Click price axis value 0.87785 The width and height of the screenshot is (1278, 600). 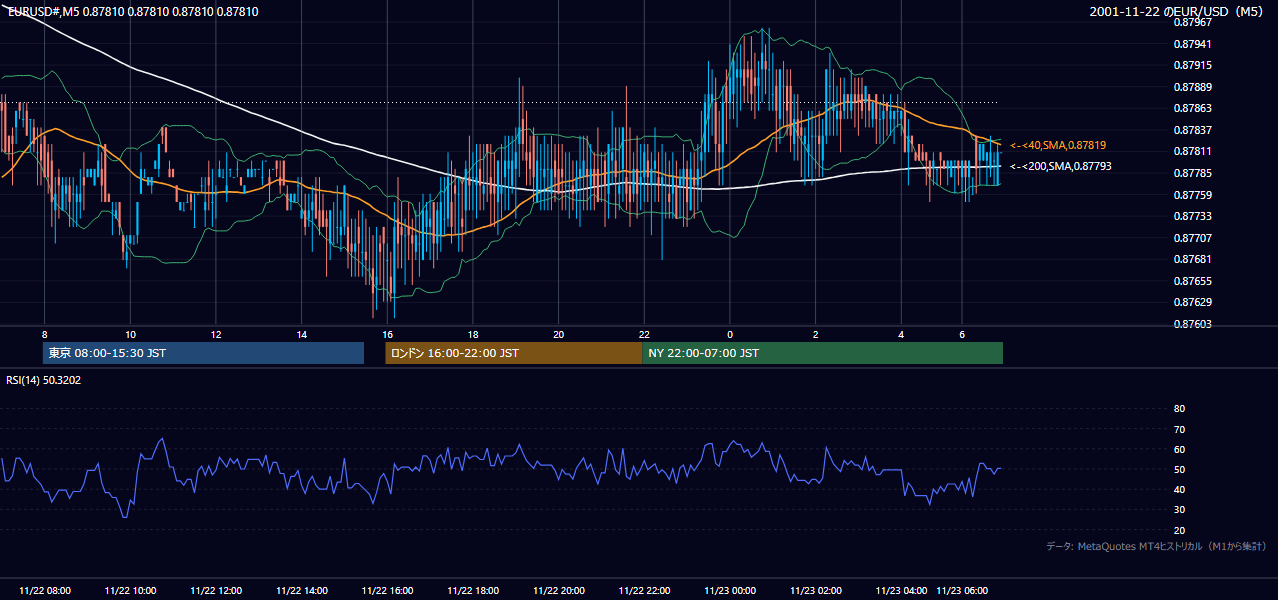pyautogui.click(x=1191, y=173)
